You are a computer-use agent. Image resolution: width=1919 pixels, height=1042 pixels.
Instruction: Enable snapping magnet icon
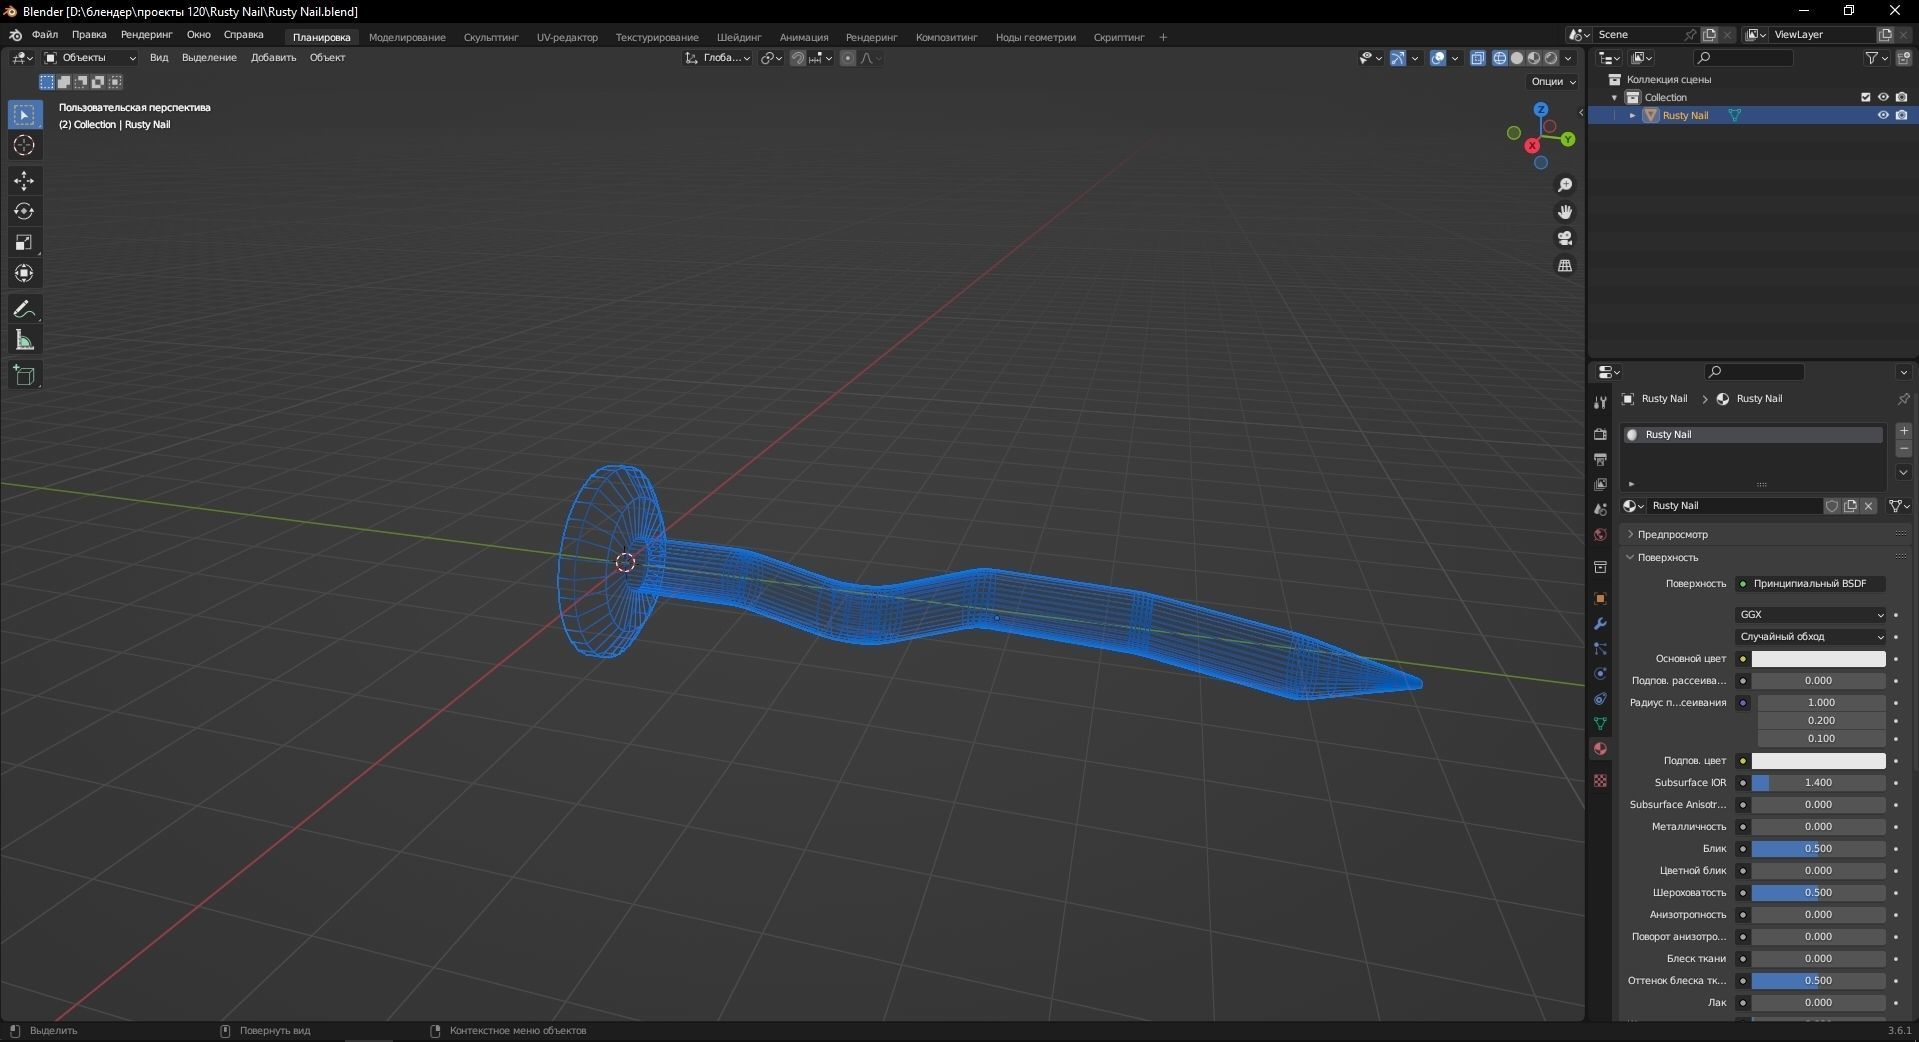[798, 58]
